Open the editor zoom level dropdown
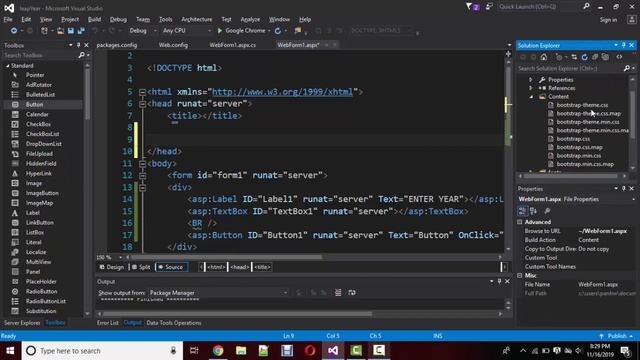The image size is (640, 360). pyautogui.click(x=120, y=258)
